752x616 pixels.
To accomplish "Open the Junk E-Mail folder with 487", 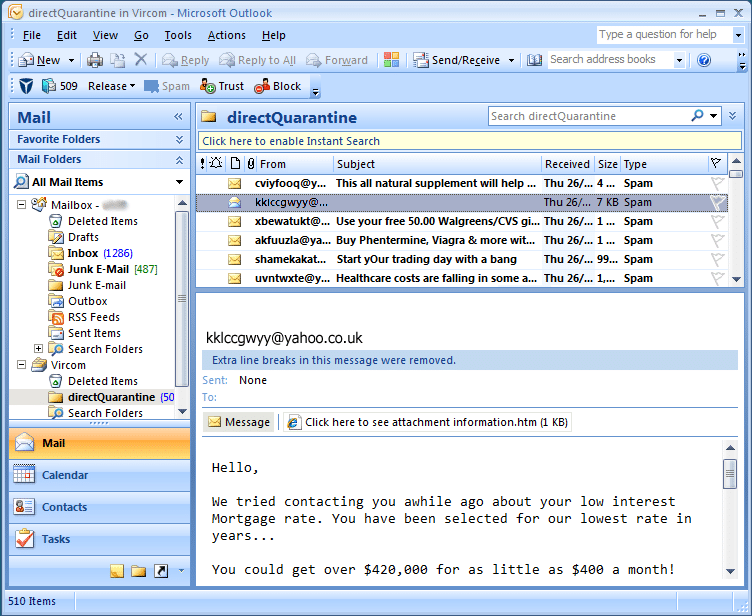I will [103, 269].
